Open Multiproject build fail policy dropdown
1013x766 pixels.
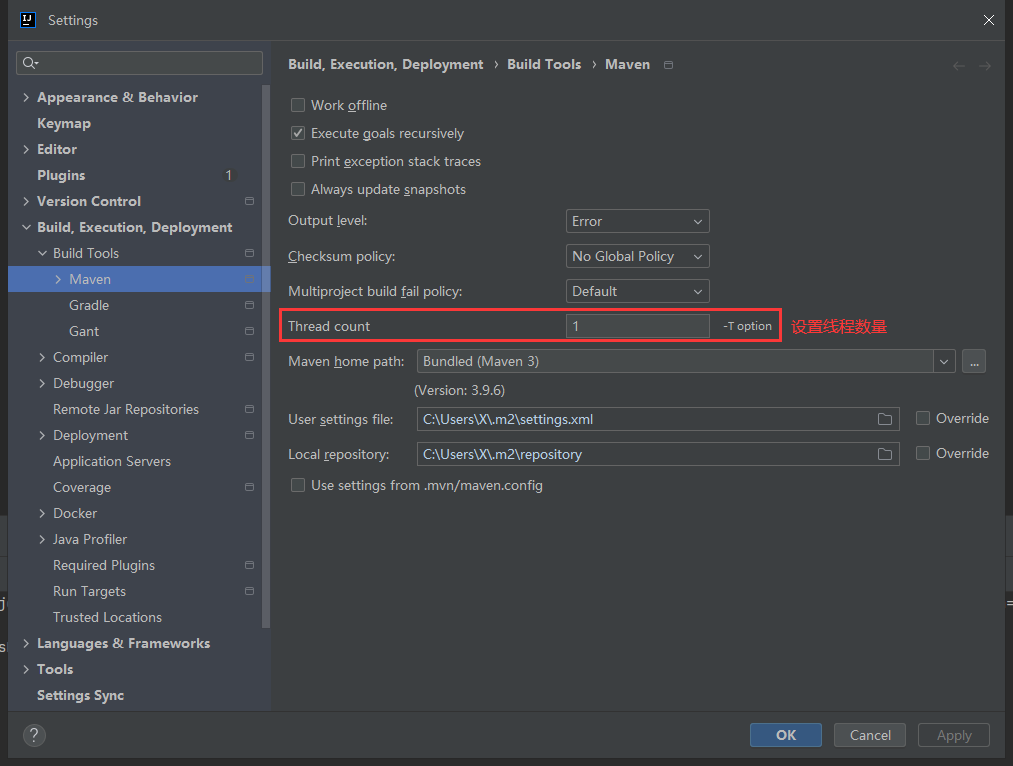coord(638,291)
